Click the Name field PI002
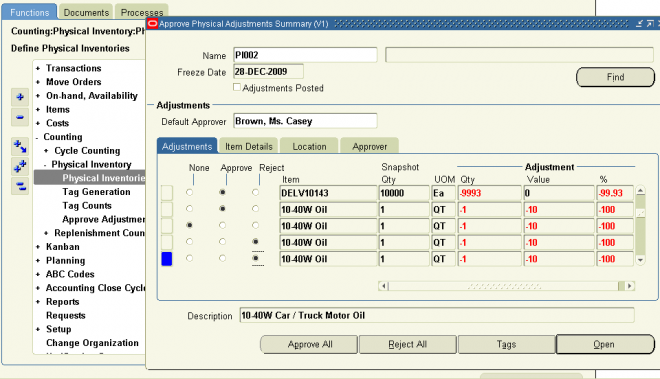The width and height of the screenshot is (660, 379). [x=305, y=55]
